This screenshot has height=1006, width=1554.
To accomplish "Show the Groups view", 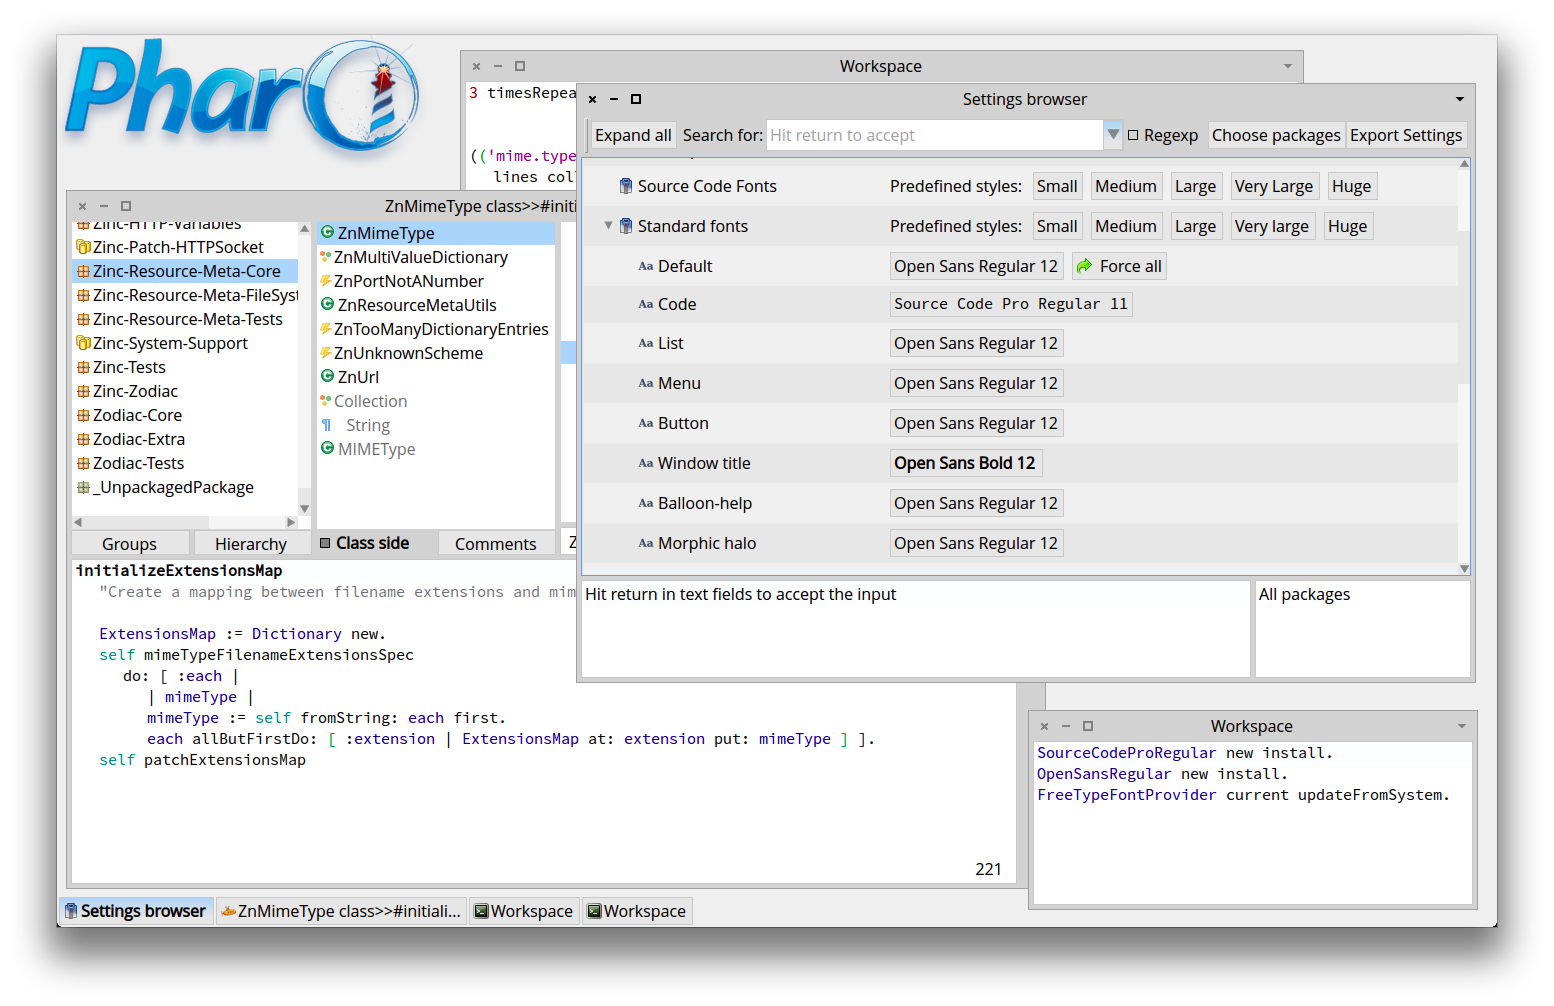I will pyautogui.click(x=130, y=544).
